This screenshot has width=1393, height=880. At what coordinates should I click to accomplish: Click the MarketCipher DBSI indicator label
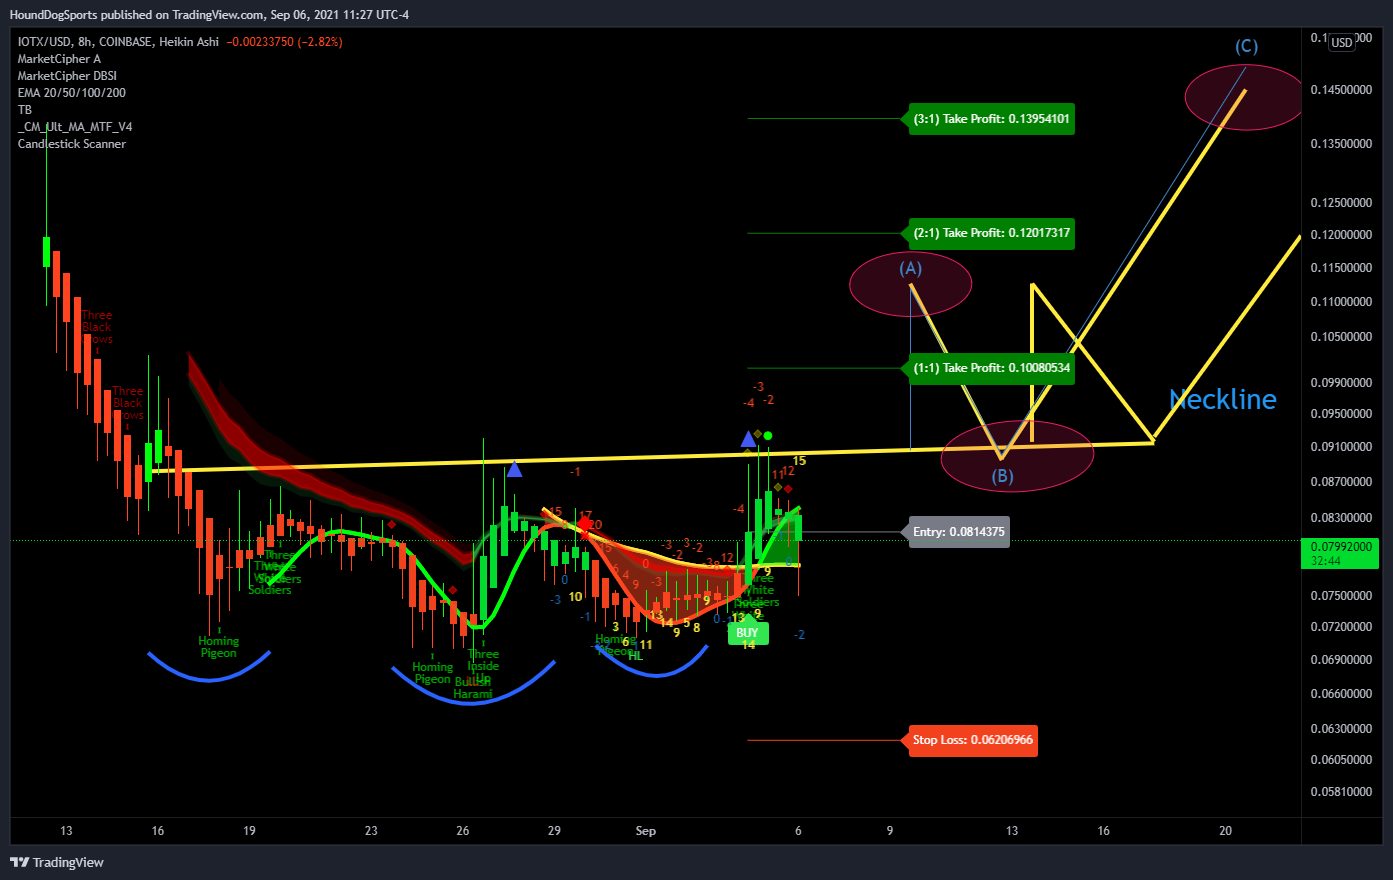(67, 76)
